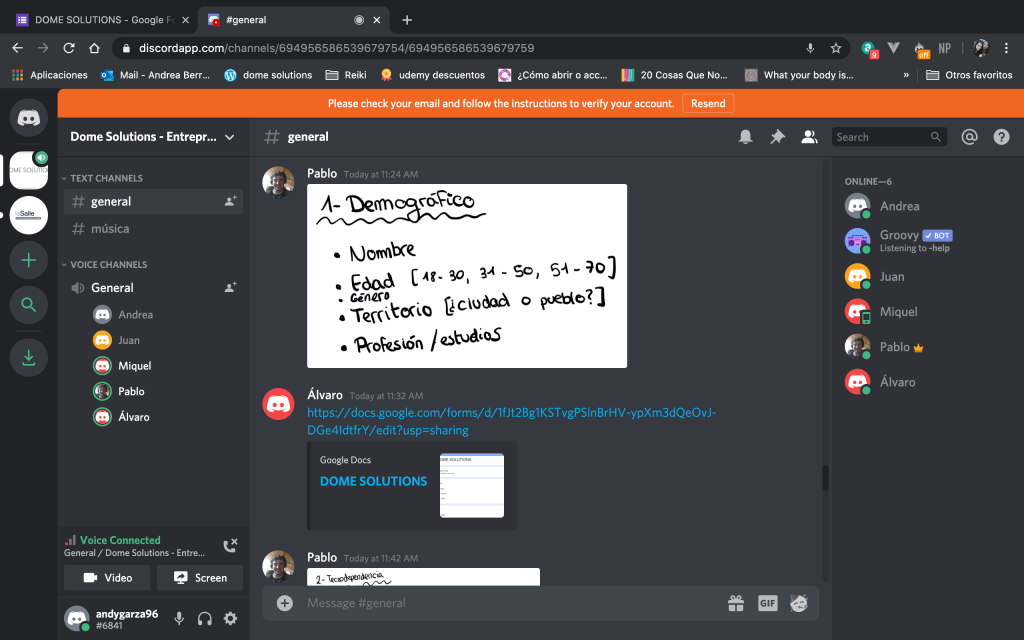Toggle the member list visibility
Screen dimensions: 1024x640
pos(809,137)
